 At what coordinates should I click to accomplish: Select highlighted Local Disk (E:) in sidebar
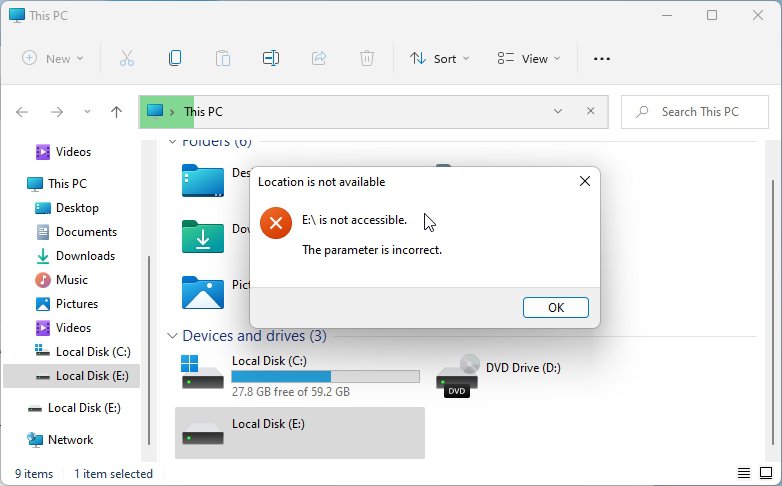pos(71,376)
